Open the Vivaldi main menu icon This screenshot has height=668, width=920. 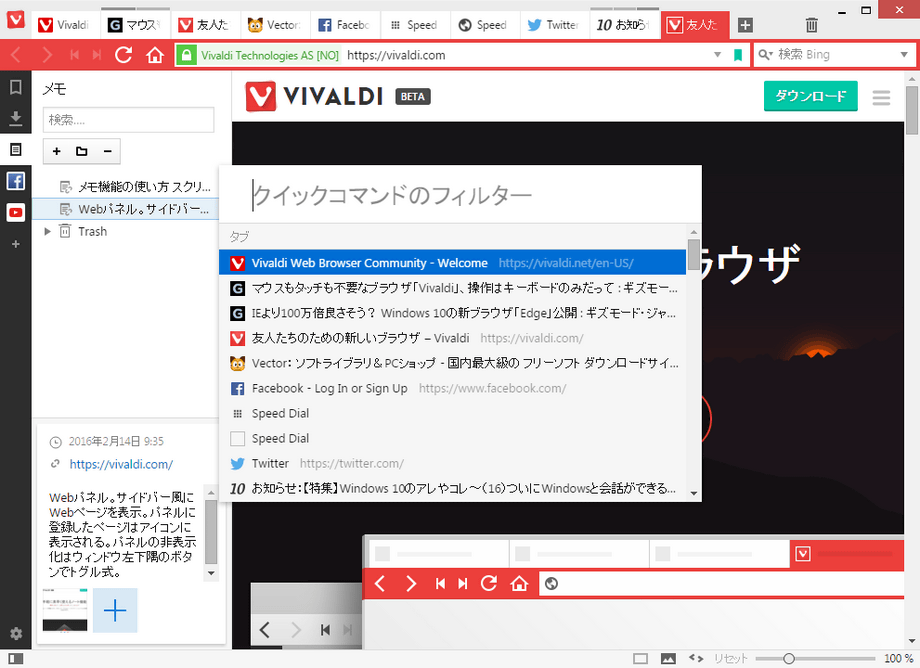[x=16, y=19]
